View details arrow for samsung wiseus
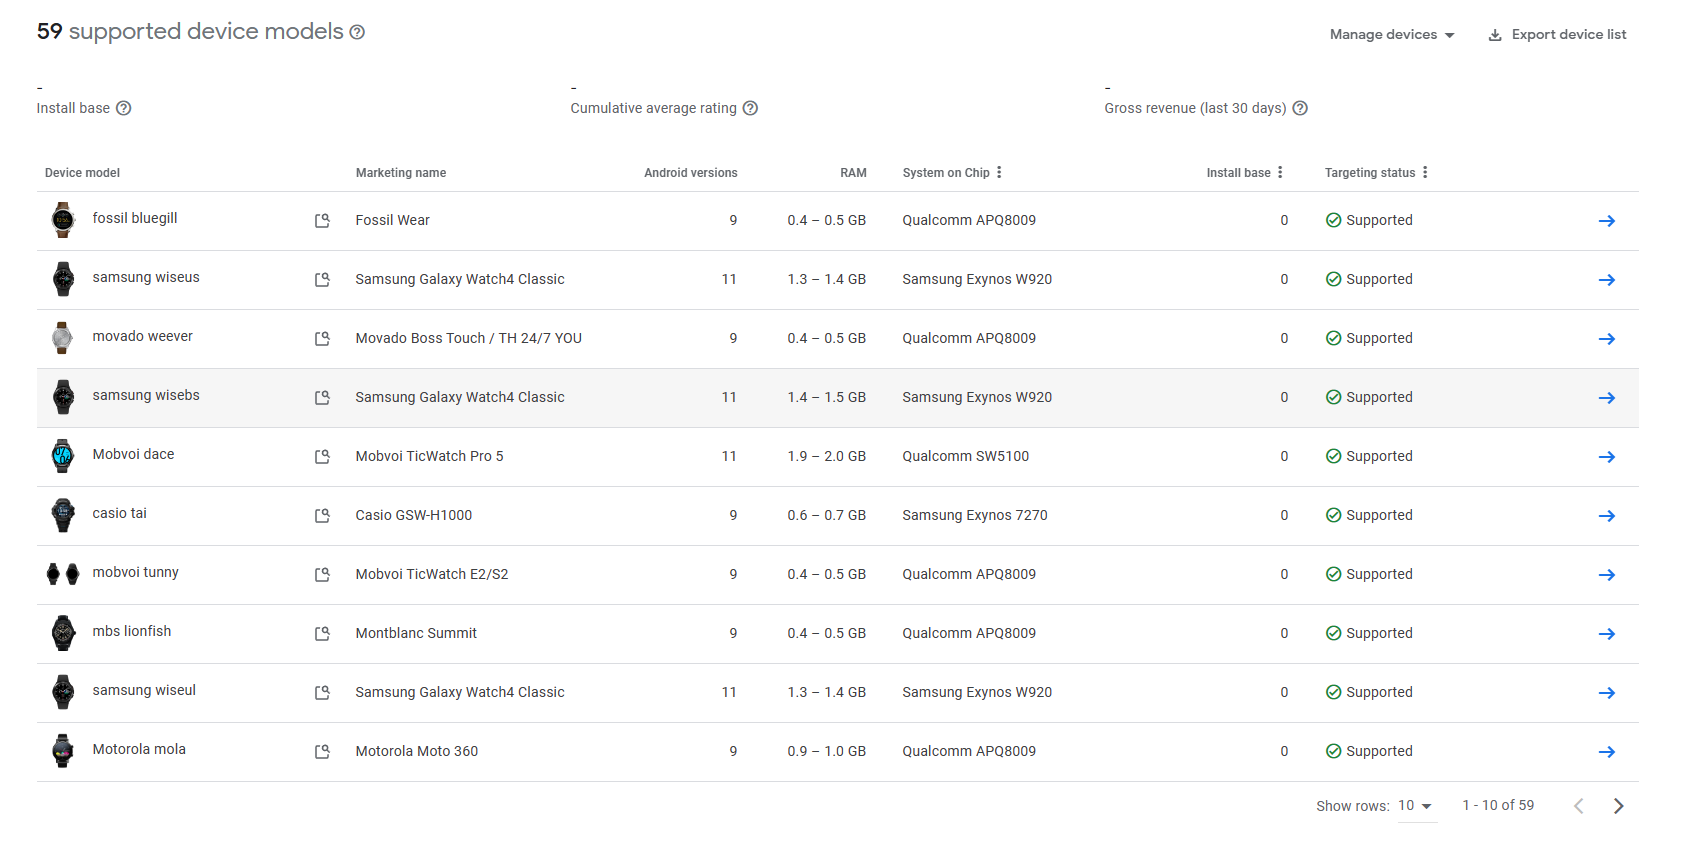 pos(1607,280)
